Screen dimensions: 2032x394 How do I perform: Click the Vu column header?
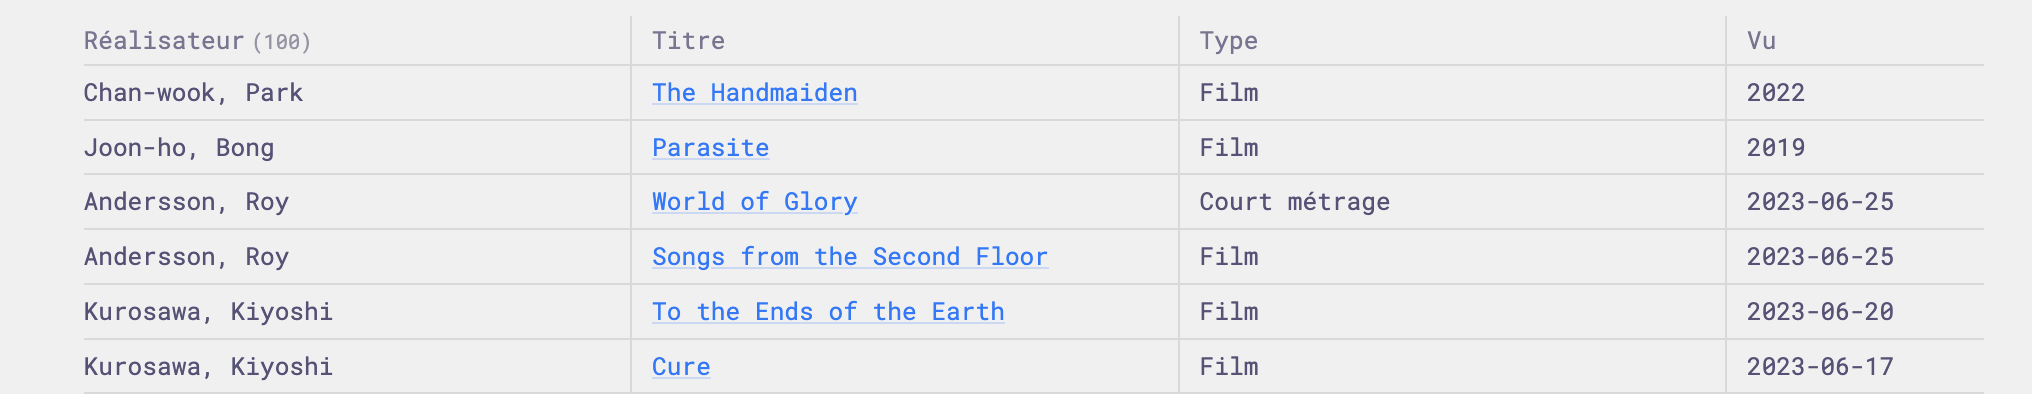coord(1761,41)
